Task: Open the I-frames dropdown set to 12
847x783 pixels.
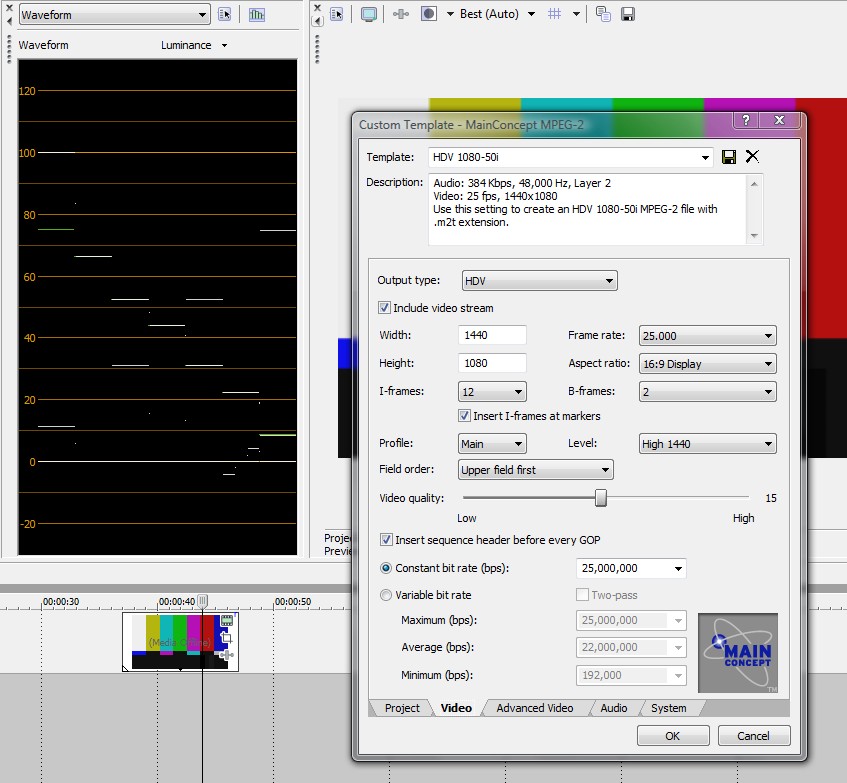Action: click(492, 392)
